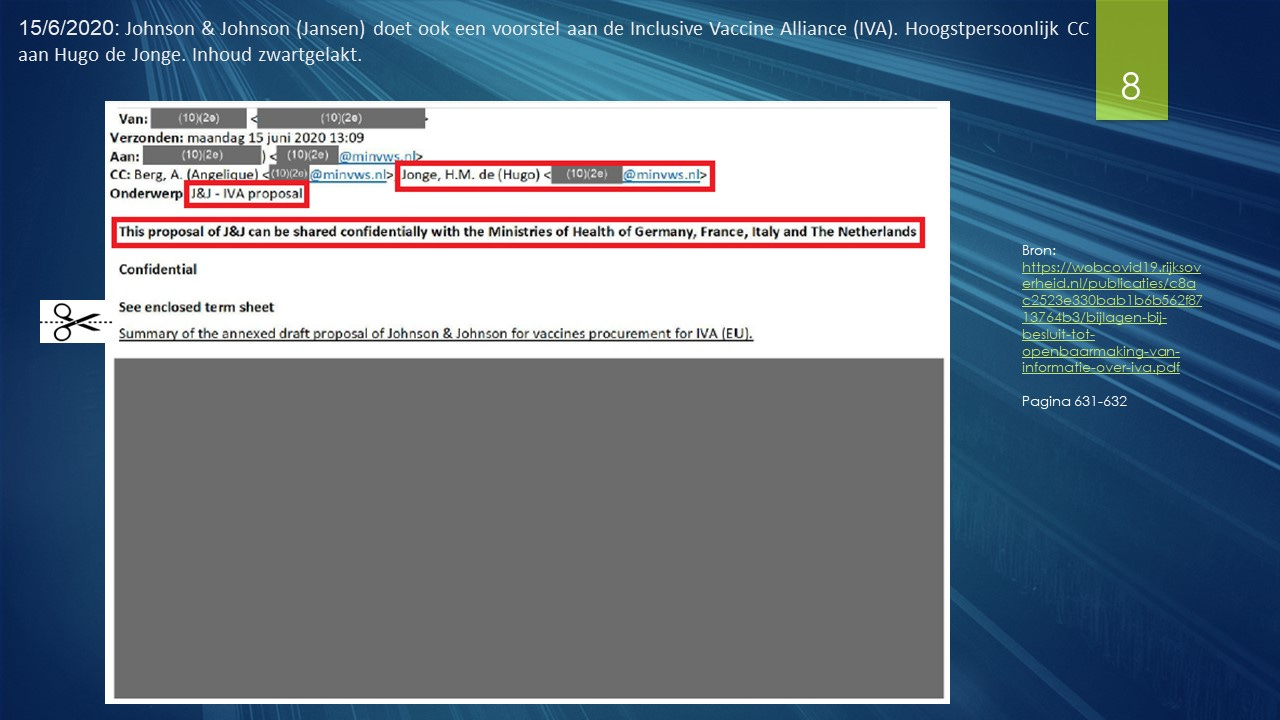The width and height of the screenshot is (1280, 720).
Task: Click the 'Verzonden: maandag 15 juni 2020 13:09' line
Action: click(236, 138)
